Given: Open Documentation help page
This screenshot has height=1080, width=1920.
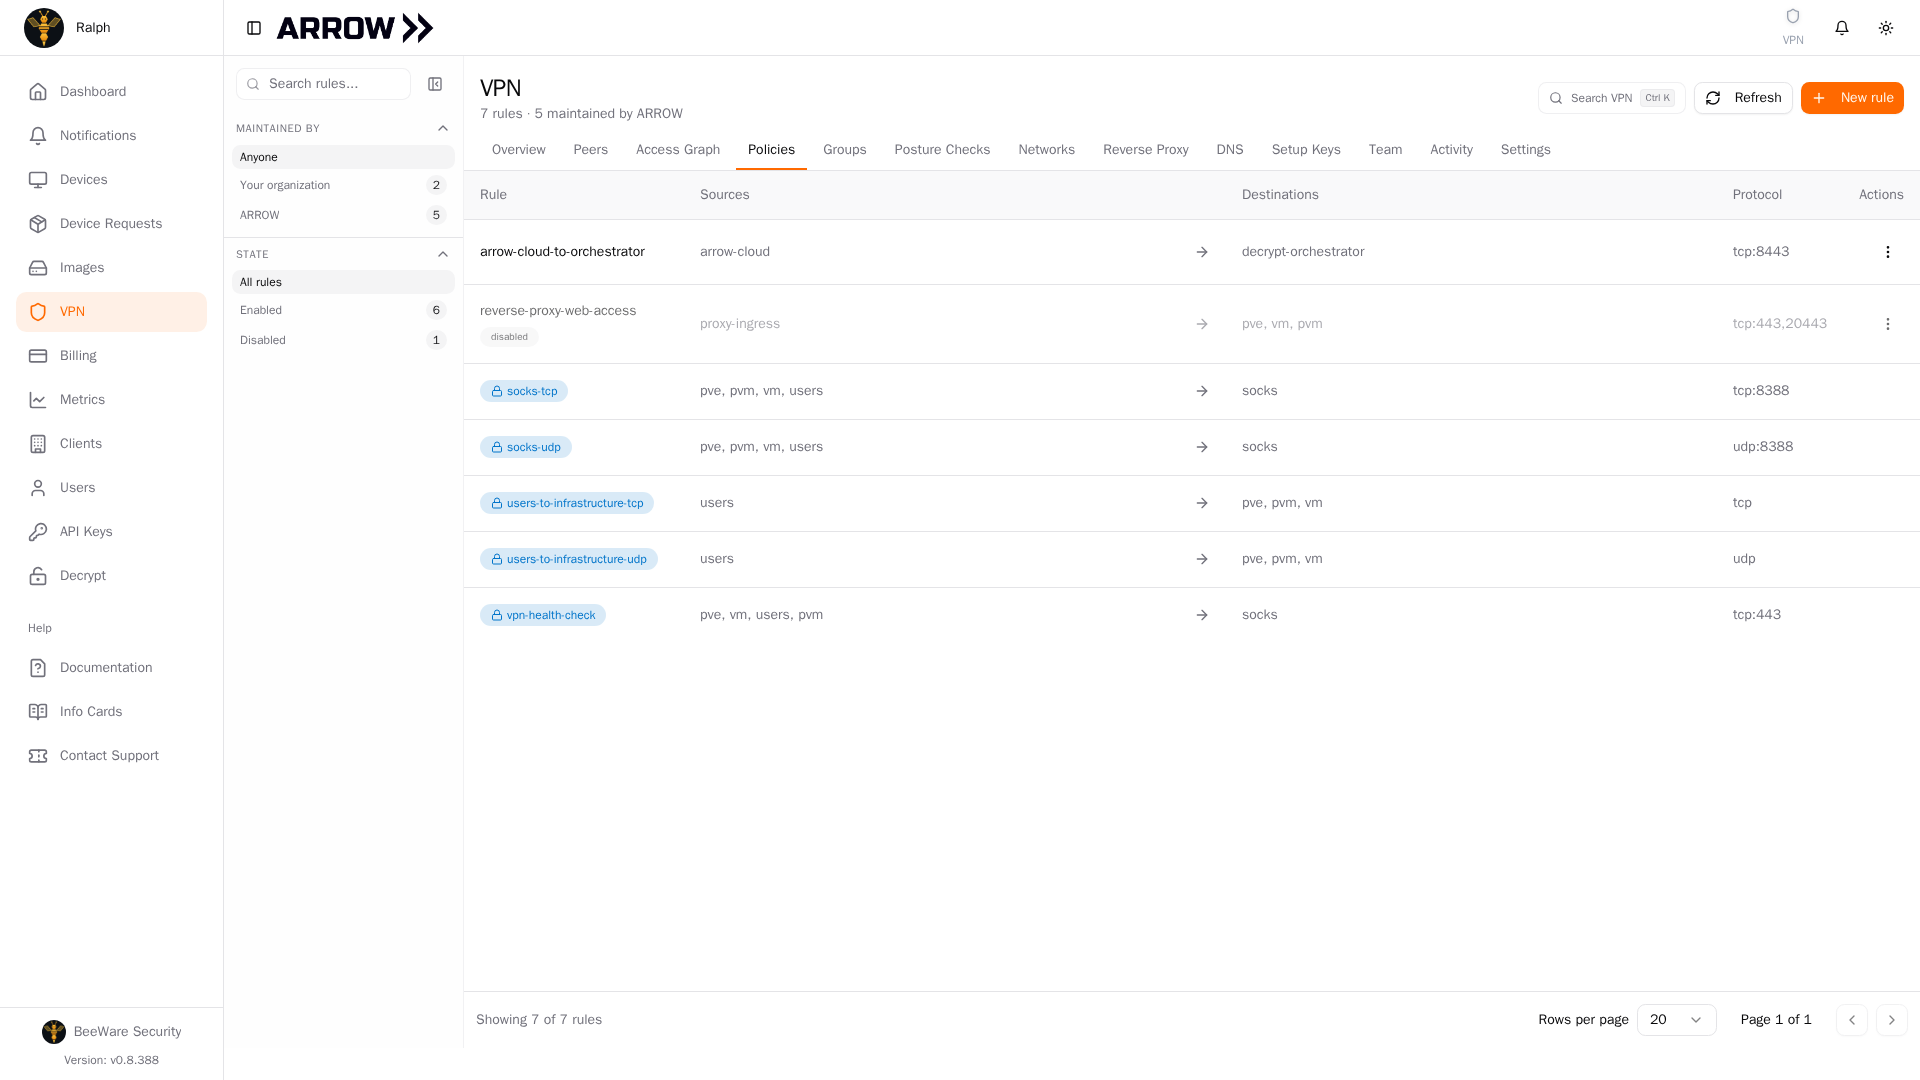Looking at the screenshot, I should point(111,668).
